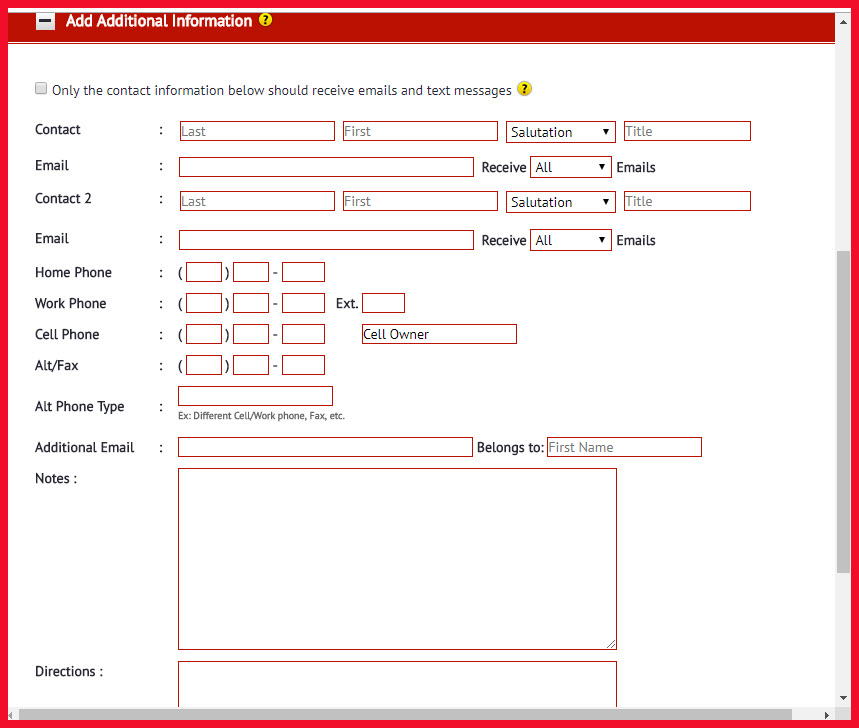The width and height of the screenshot is (859, 728).
Task: Focus Contact 2 First name field
Action: click(420, 201)
